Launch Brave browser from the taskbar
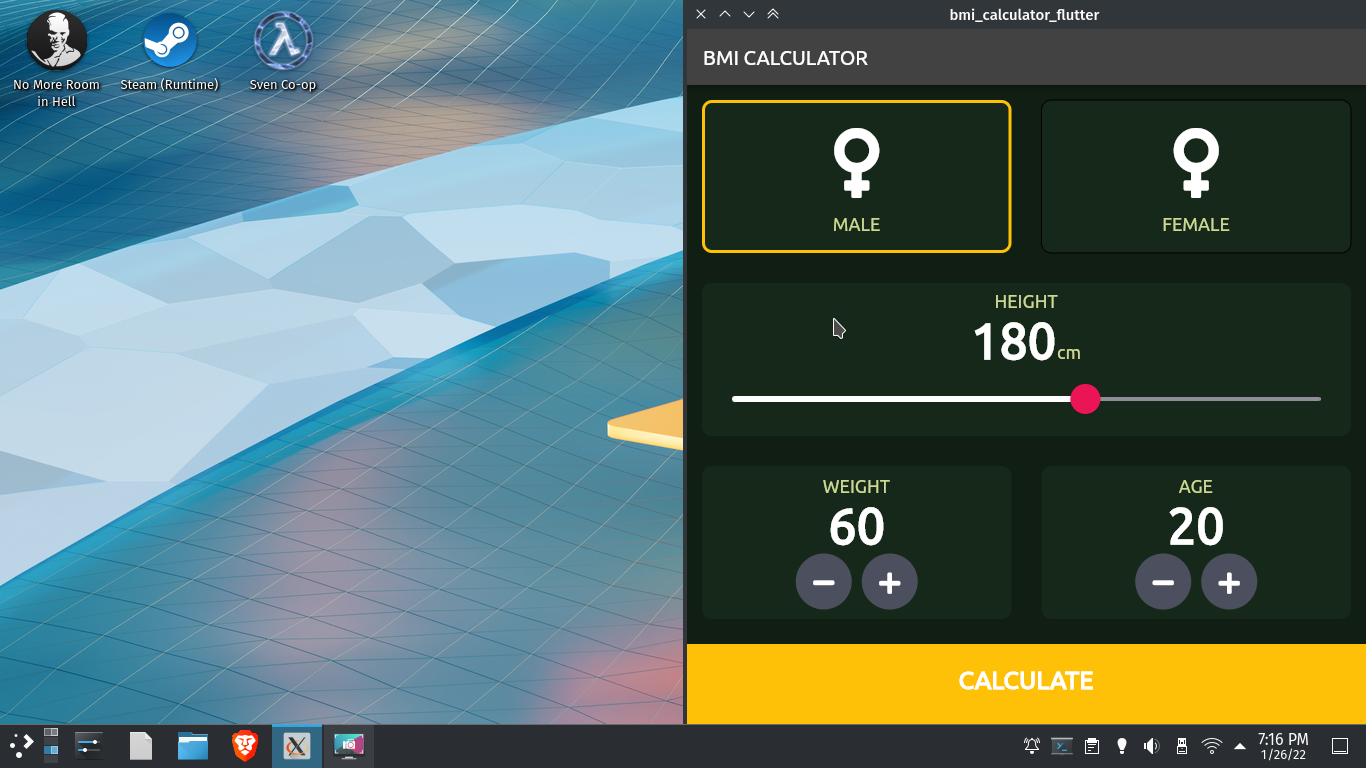1366x768 pixels. (245, 745)
